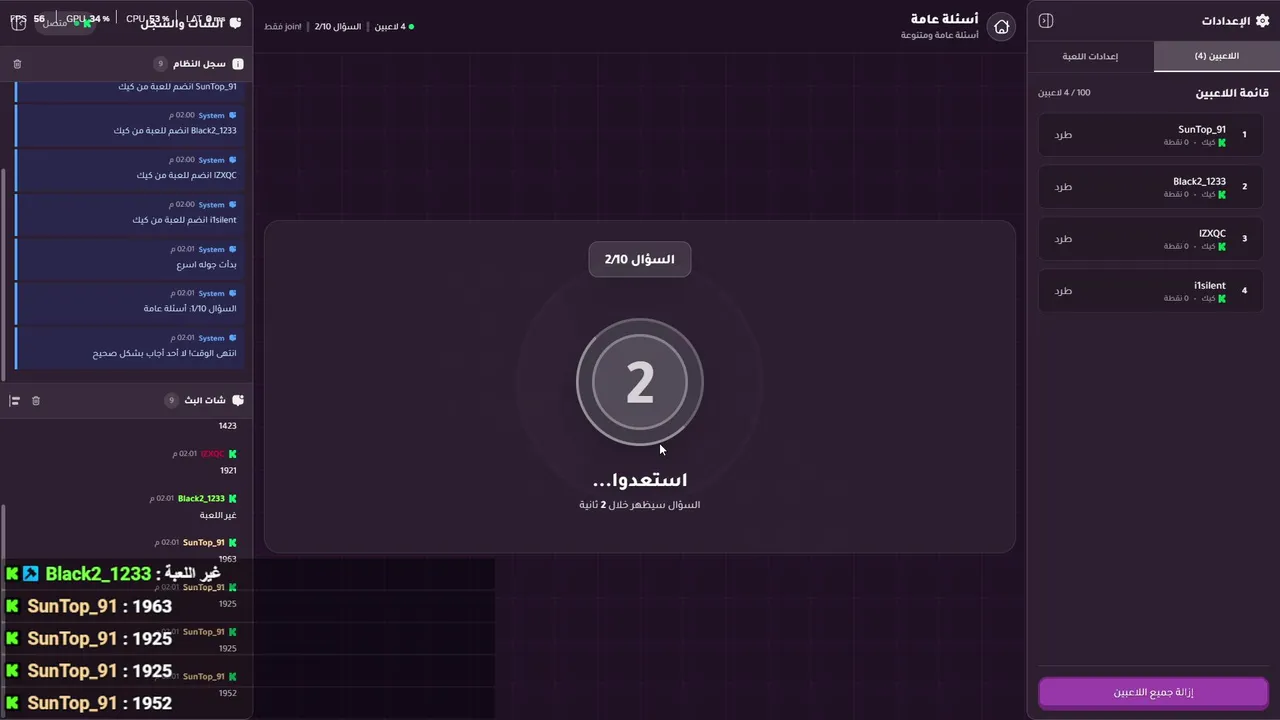Collapse the settings sidebar with the panel icon
The image size is (1280, 720).
pos(1046,21)
